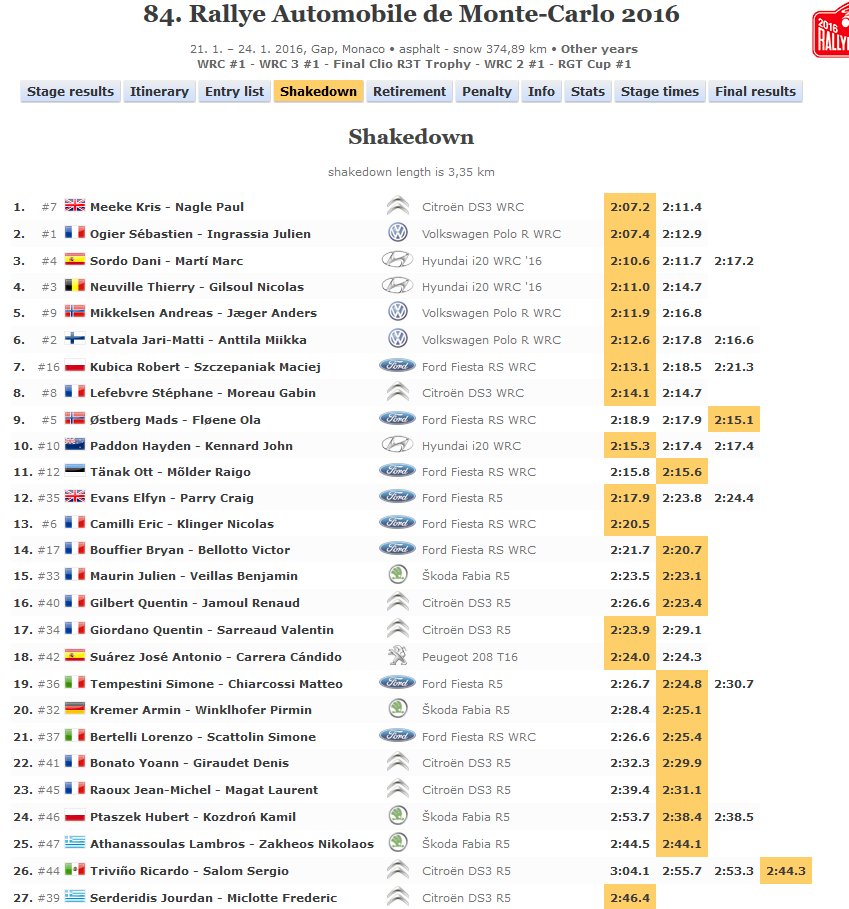Click the British flag beside Meeke Kris
This screenshot has height=909, width=849.
point(75,205)
